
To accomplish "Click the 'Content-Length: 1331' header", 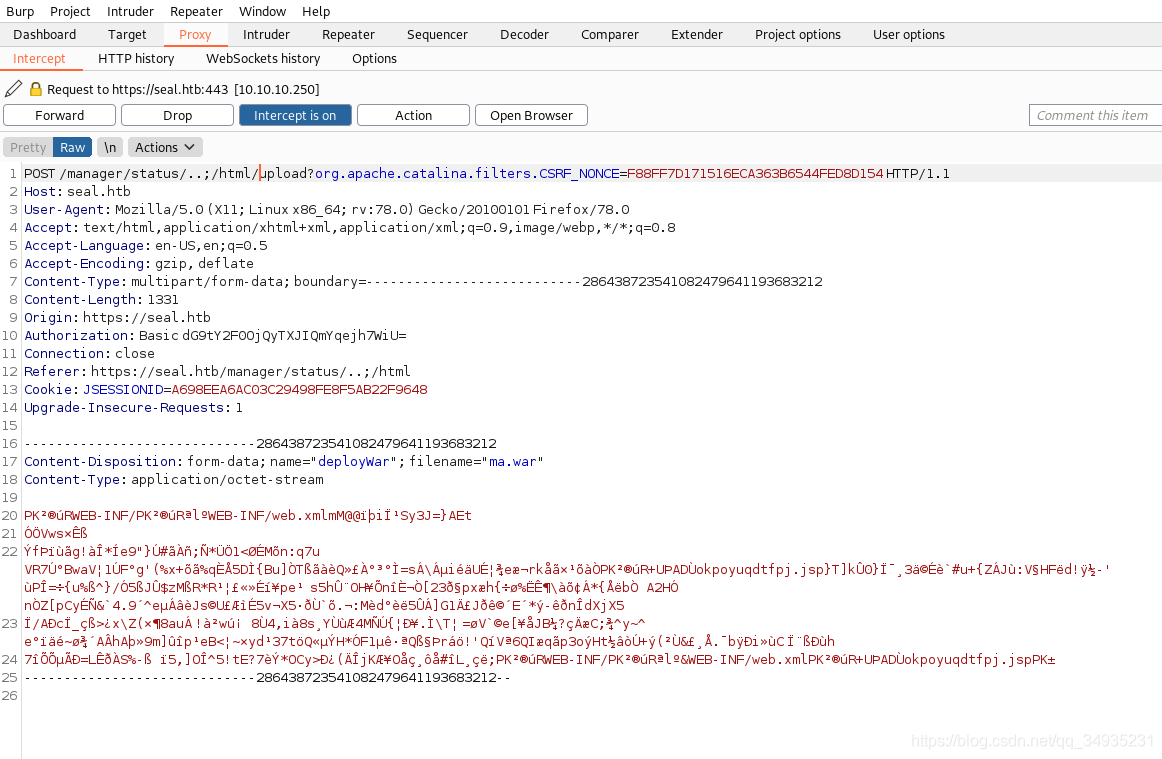I will [x=101, y=299].
